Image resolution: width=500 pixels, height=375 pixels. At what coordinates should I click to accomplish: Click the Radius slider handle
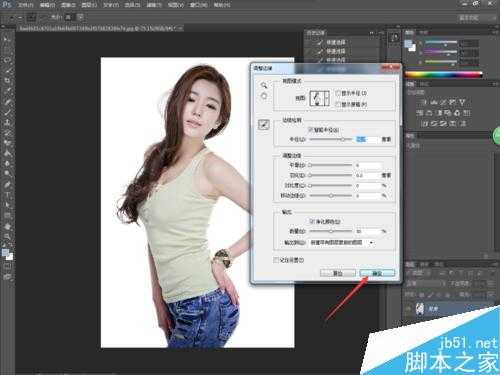pyautogui.click(x=342, y=139)
